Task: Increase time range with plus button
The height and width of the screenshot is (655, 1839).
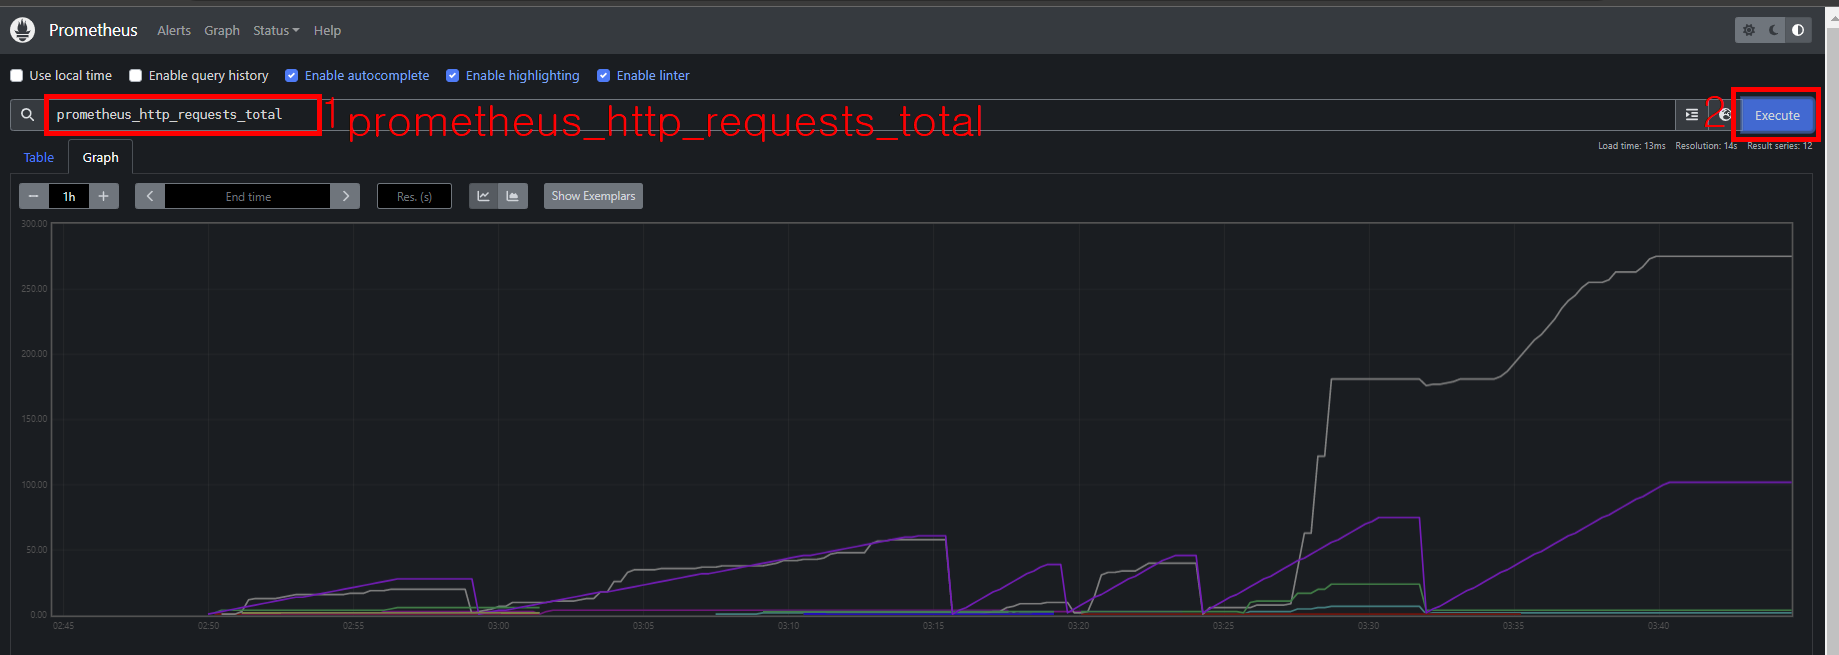Action: tap(103, 196)
